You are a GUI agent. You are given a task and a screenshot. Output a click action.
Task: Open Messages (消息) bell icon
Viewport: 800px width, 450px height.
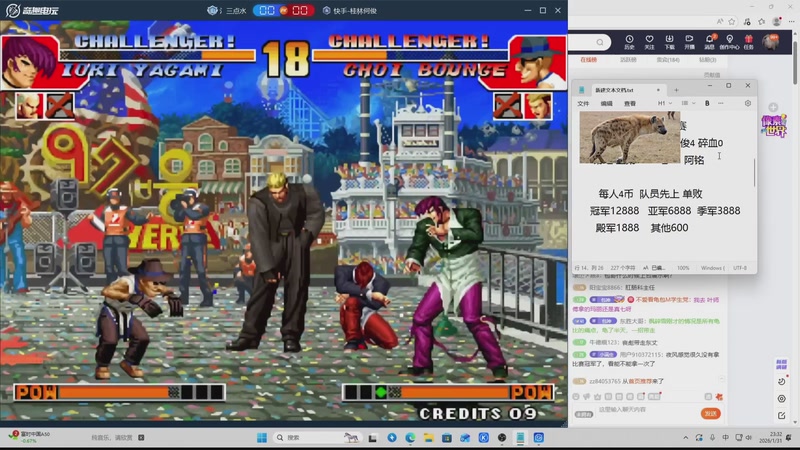[709, 42]
